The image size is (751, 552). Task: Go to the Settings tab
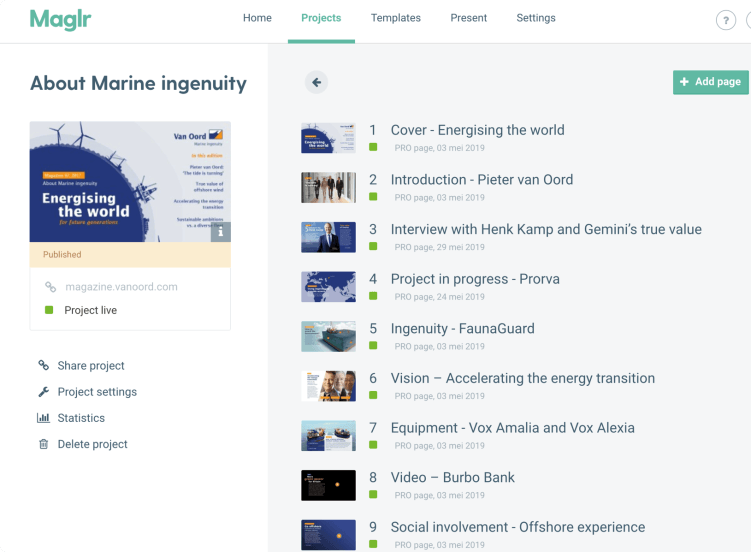(536, 18)
